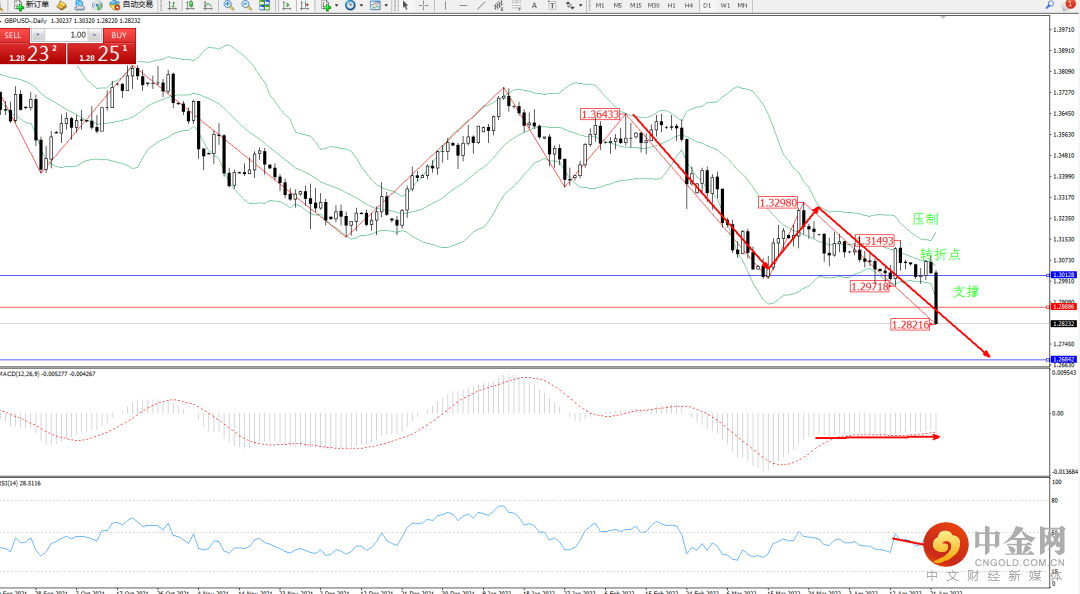Viewport: 1080px width, 594px height.
Task: Click the search magnifier icon
Action: pos(1050,5)
